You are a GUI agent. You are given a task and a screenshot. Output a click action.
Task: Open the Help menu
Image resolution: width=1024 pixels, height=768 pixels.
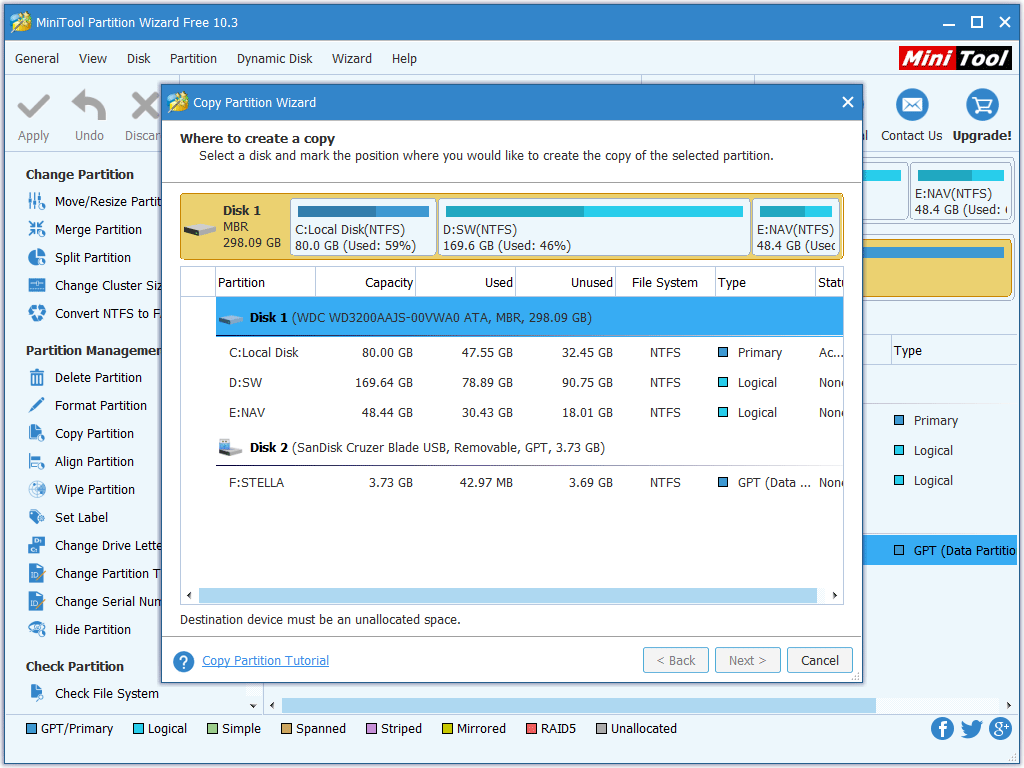point(404,59)
